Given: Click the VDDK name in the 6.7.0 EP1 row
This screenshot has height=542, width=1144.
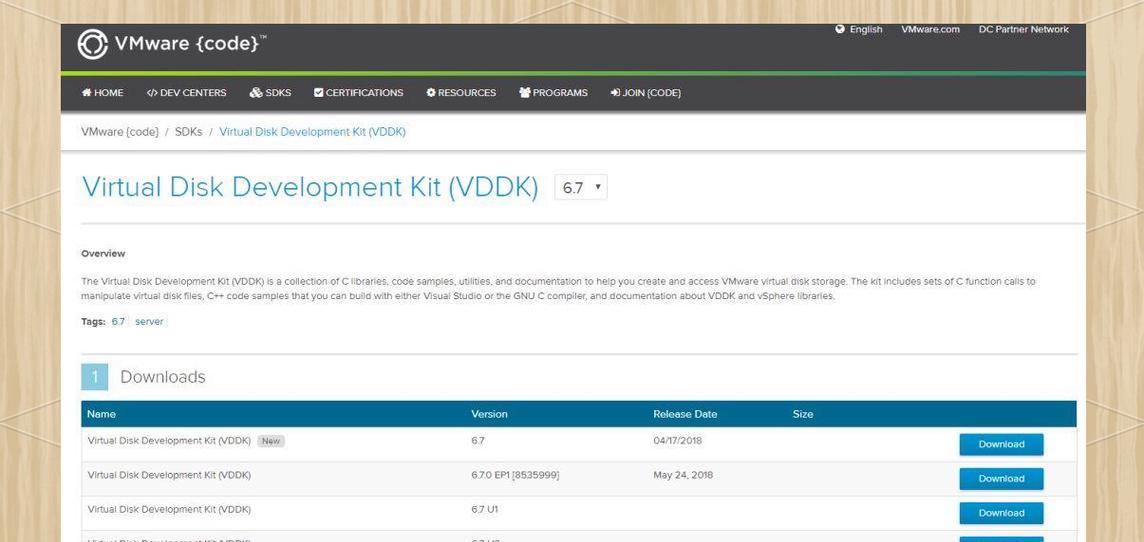Looking at the screenshot, I should tap(169, 475).
